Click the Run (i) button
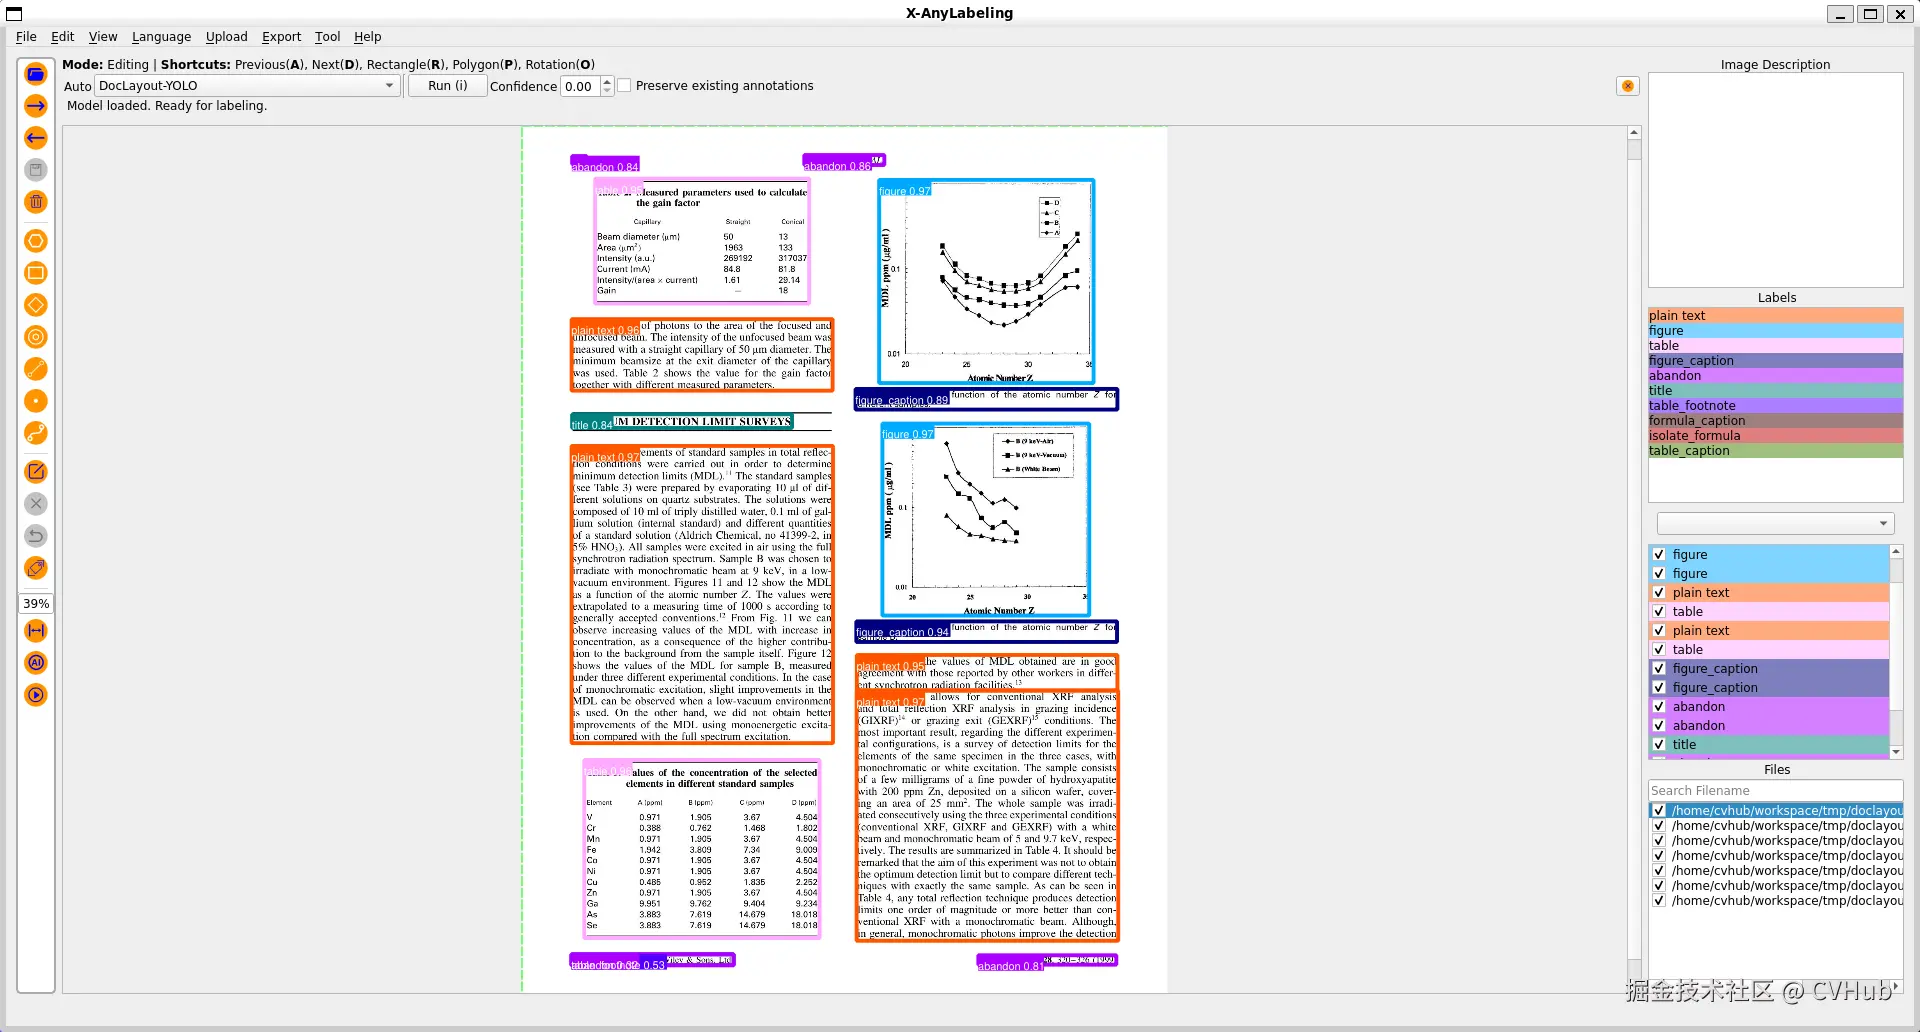 point(447,86)
